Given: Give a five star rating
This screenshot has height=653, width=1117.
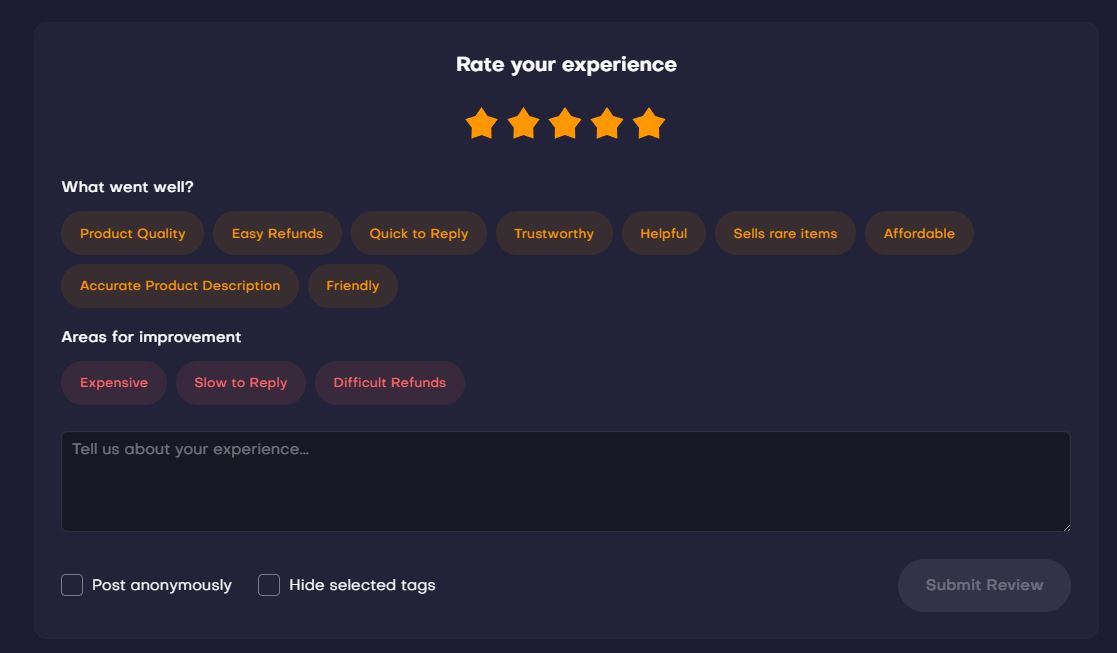Looking at the screenshot, I should coord(649,124).
